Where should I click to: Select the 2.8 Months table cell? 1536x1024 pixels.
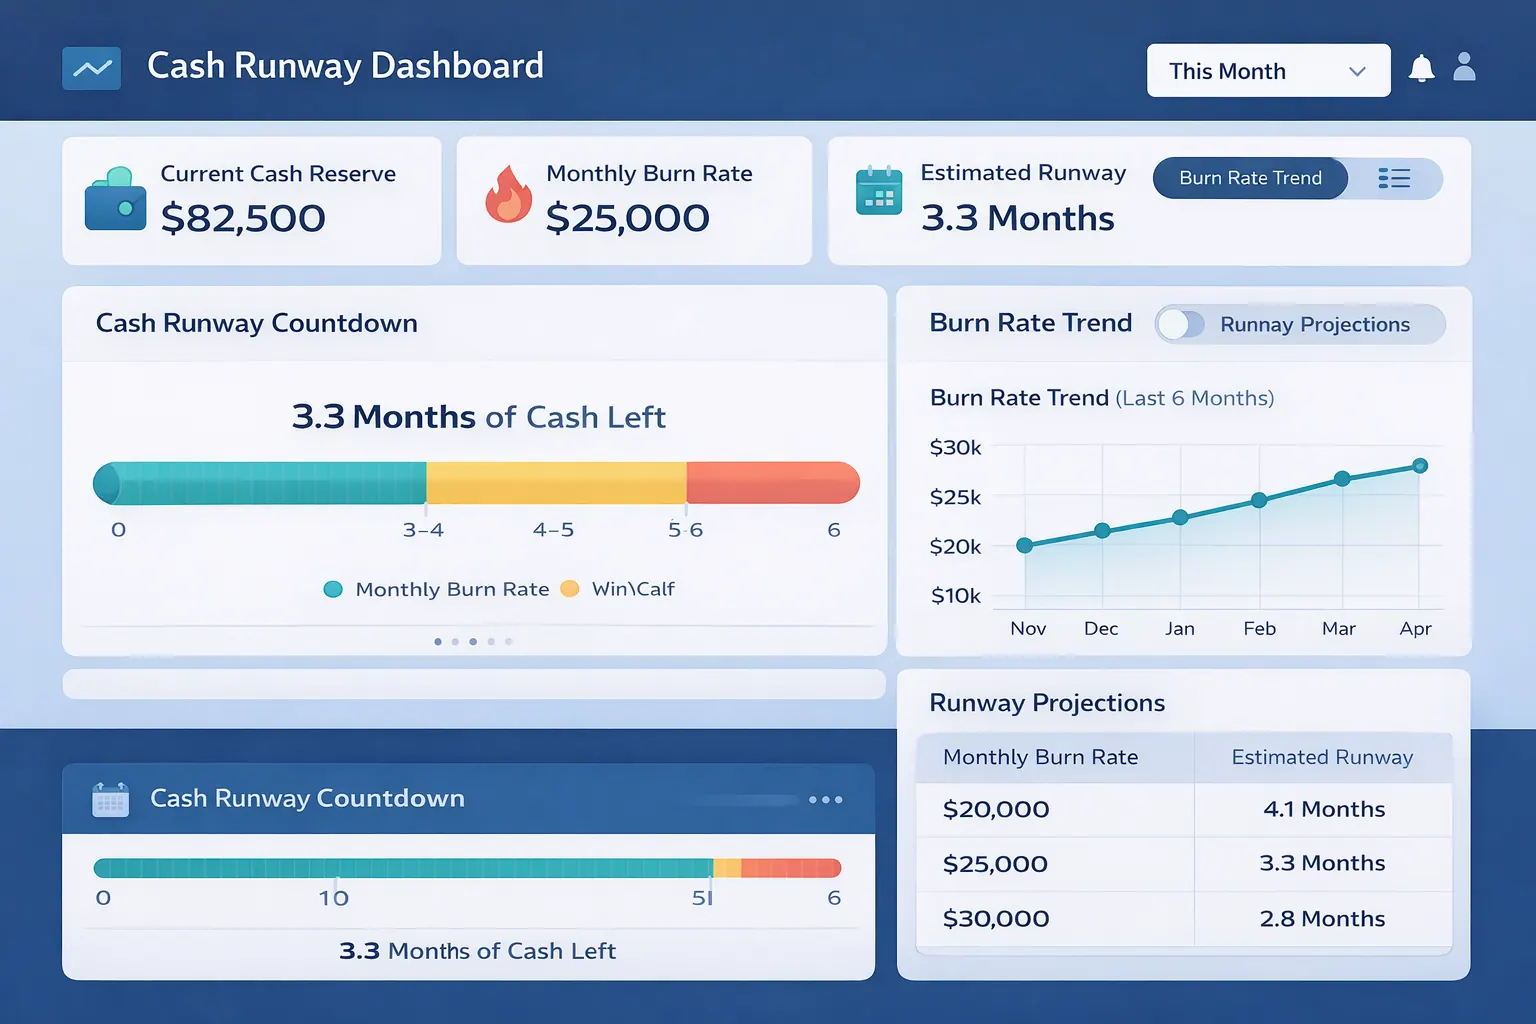[1322, 919]
